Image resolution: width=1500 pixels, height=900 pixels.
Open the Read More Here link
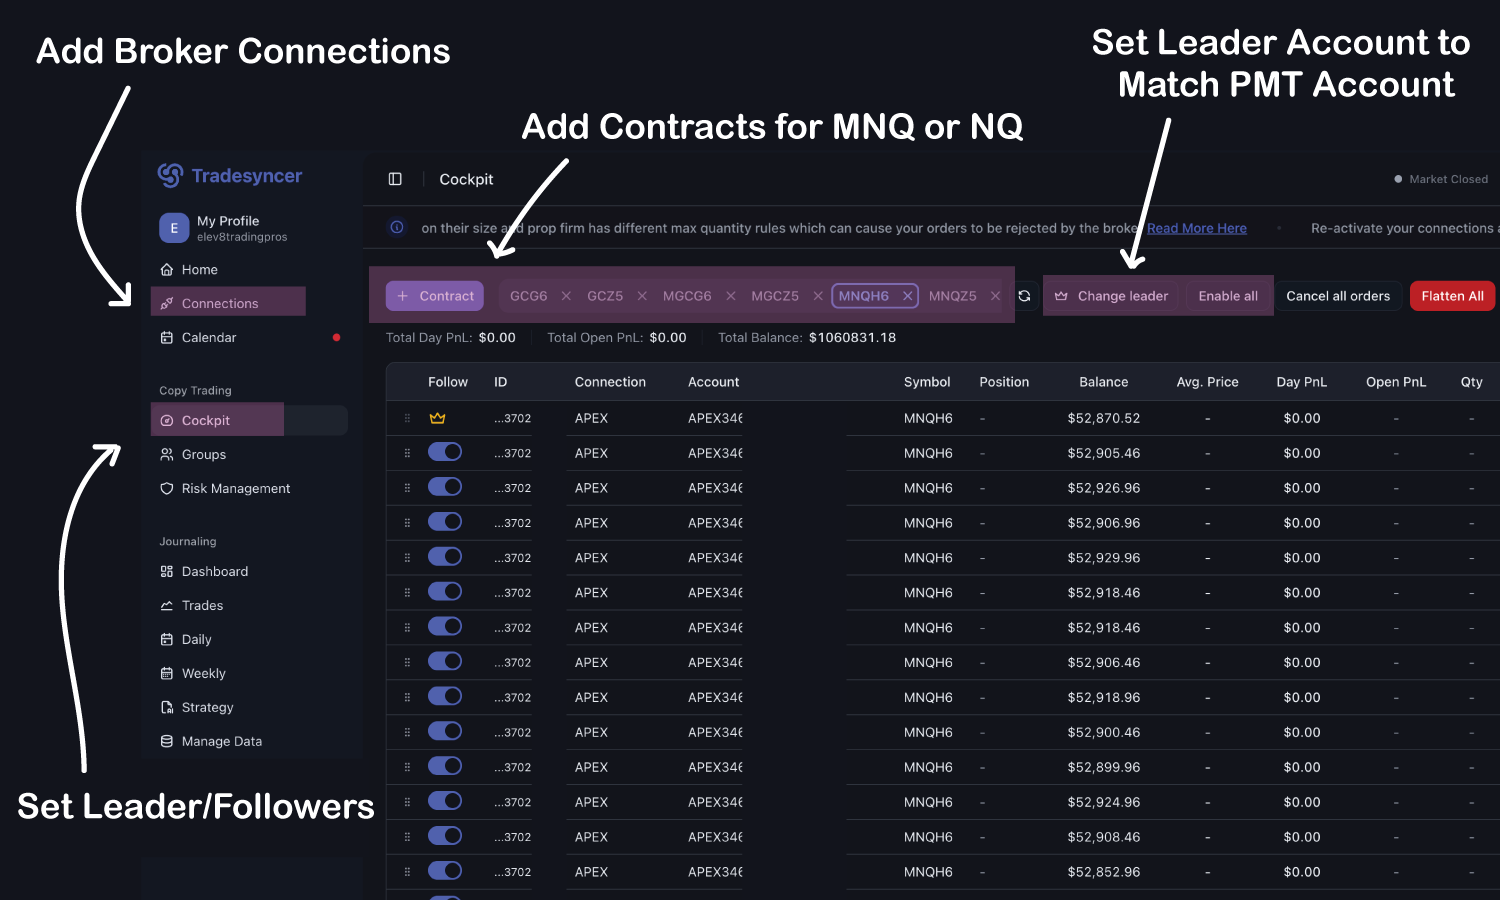1196,227
